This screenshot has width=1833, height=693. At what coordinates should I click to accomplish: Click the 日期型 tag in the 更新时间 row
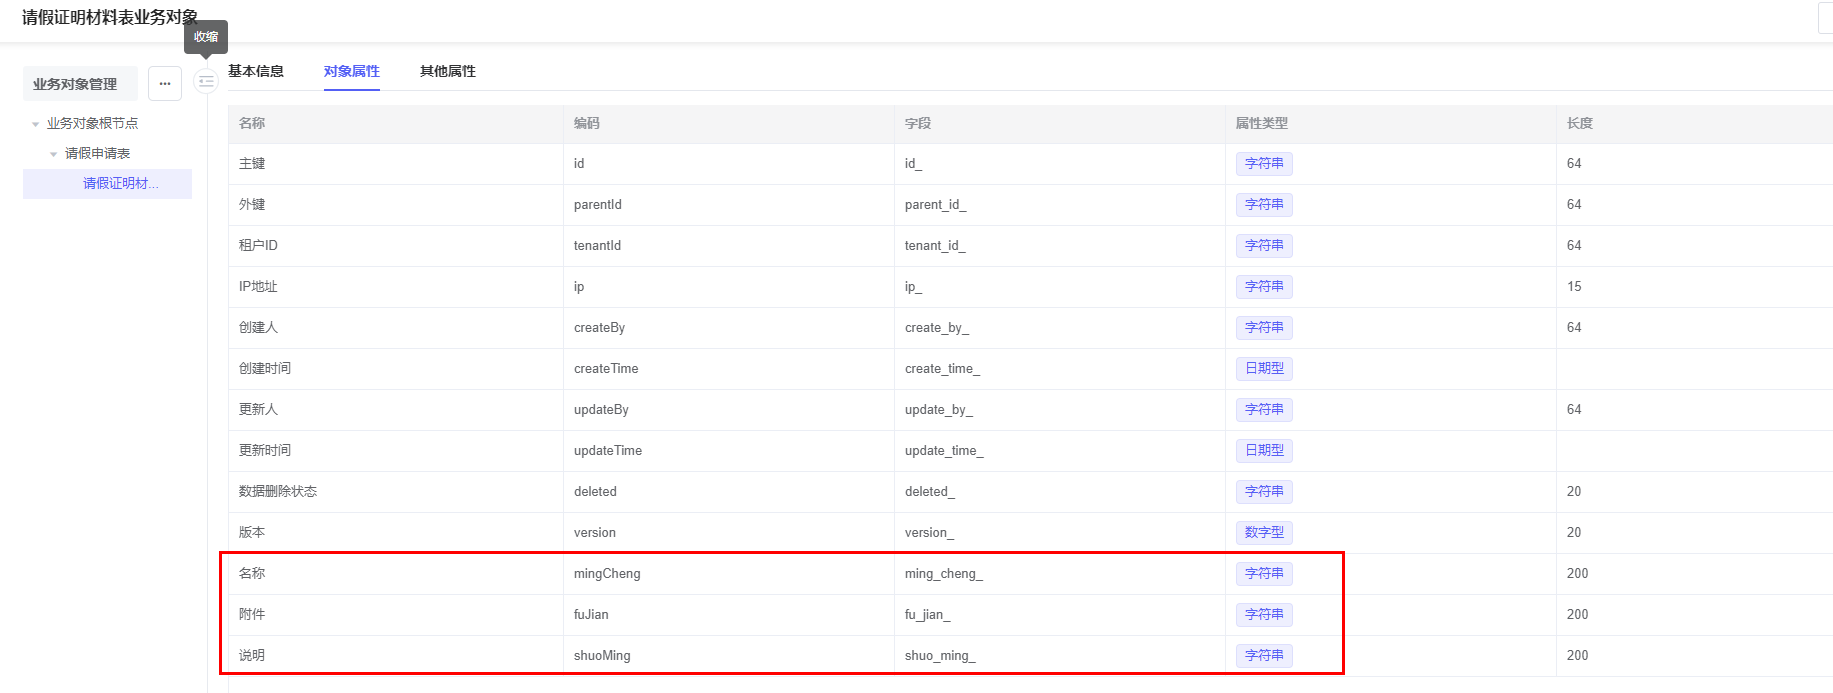pyautogui.click(x=1264, y=451)
